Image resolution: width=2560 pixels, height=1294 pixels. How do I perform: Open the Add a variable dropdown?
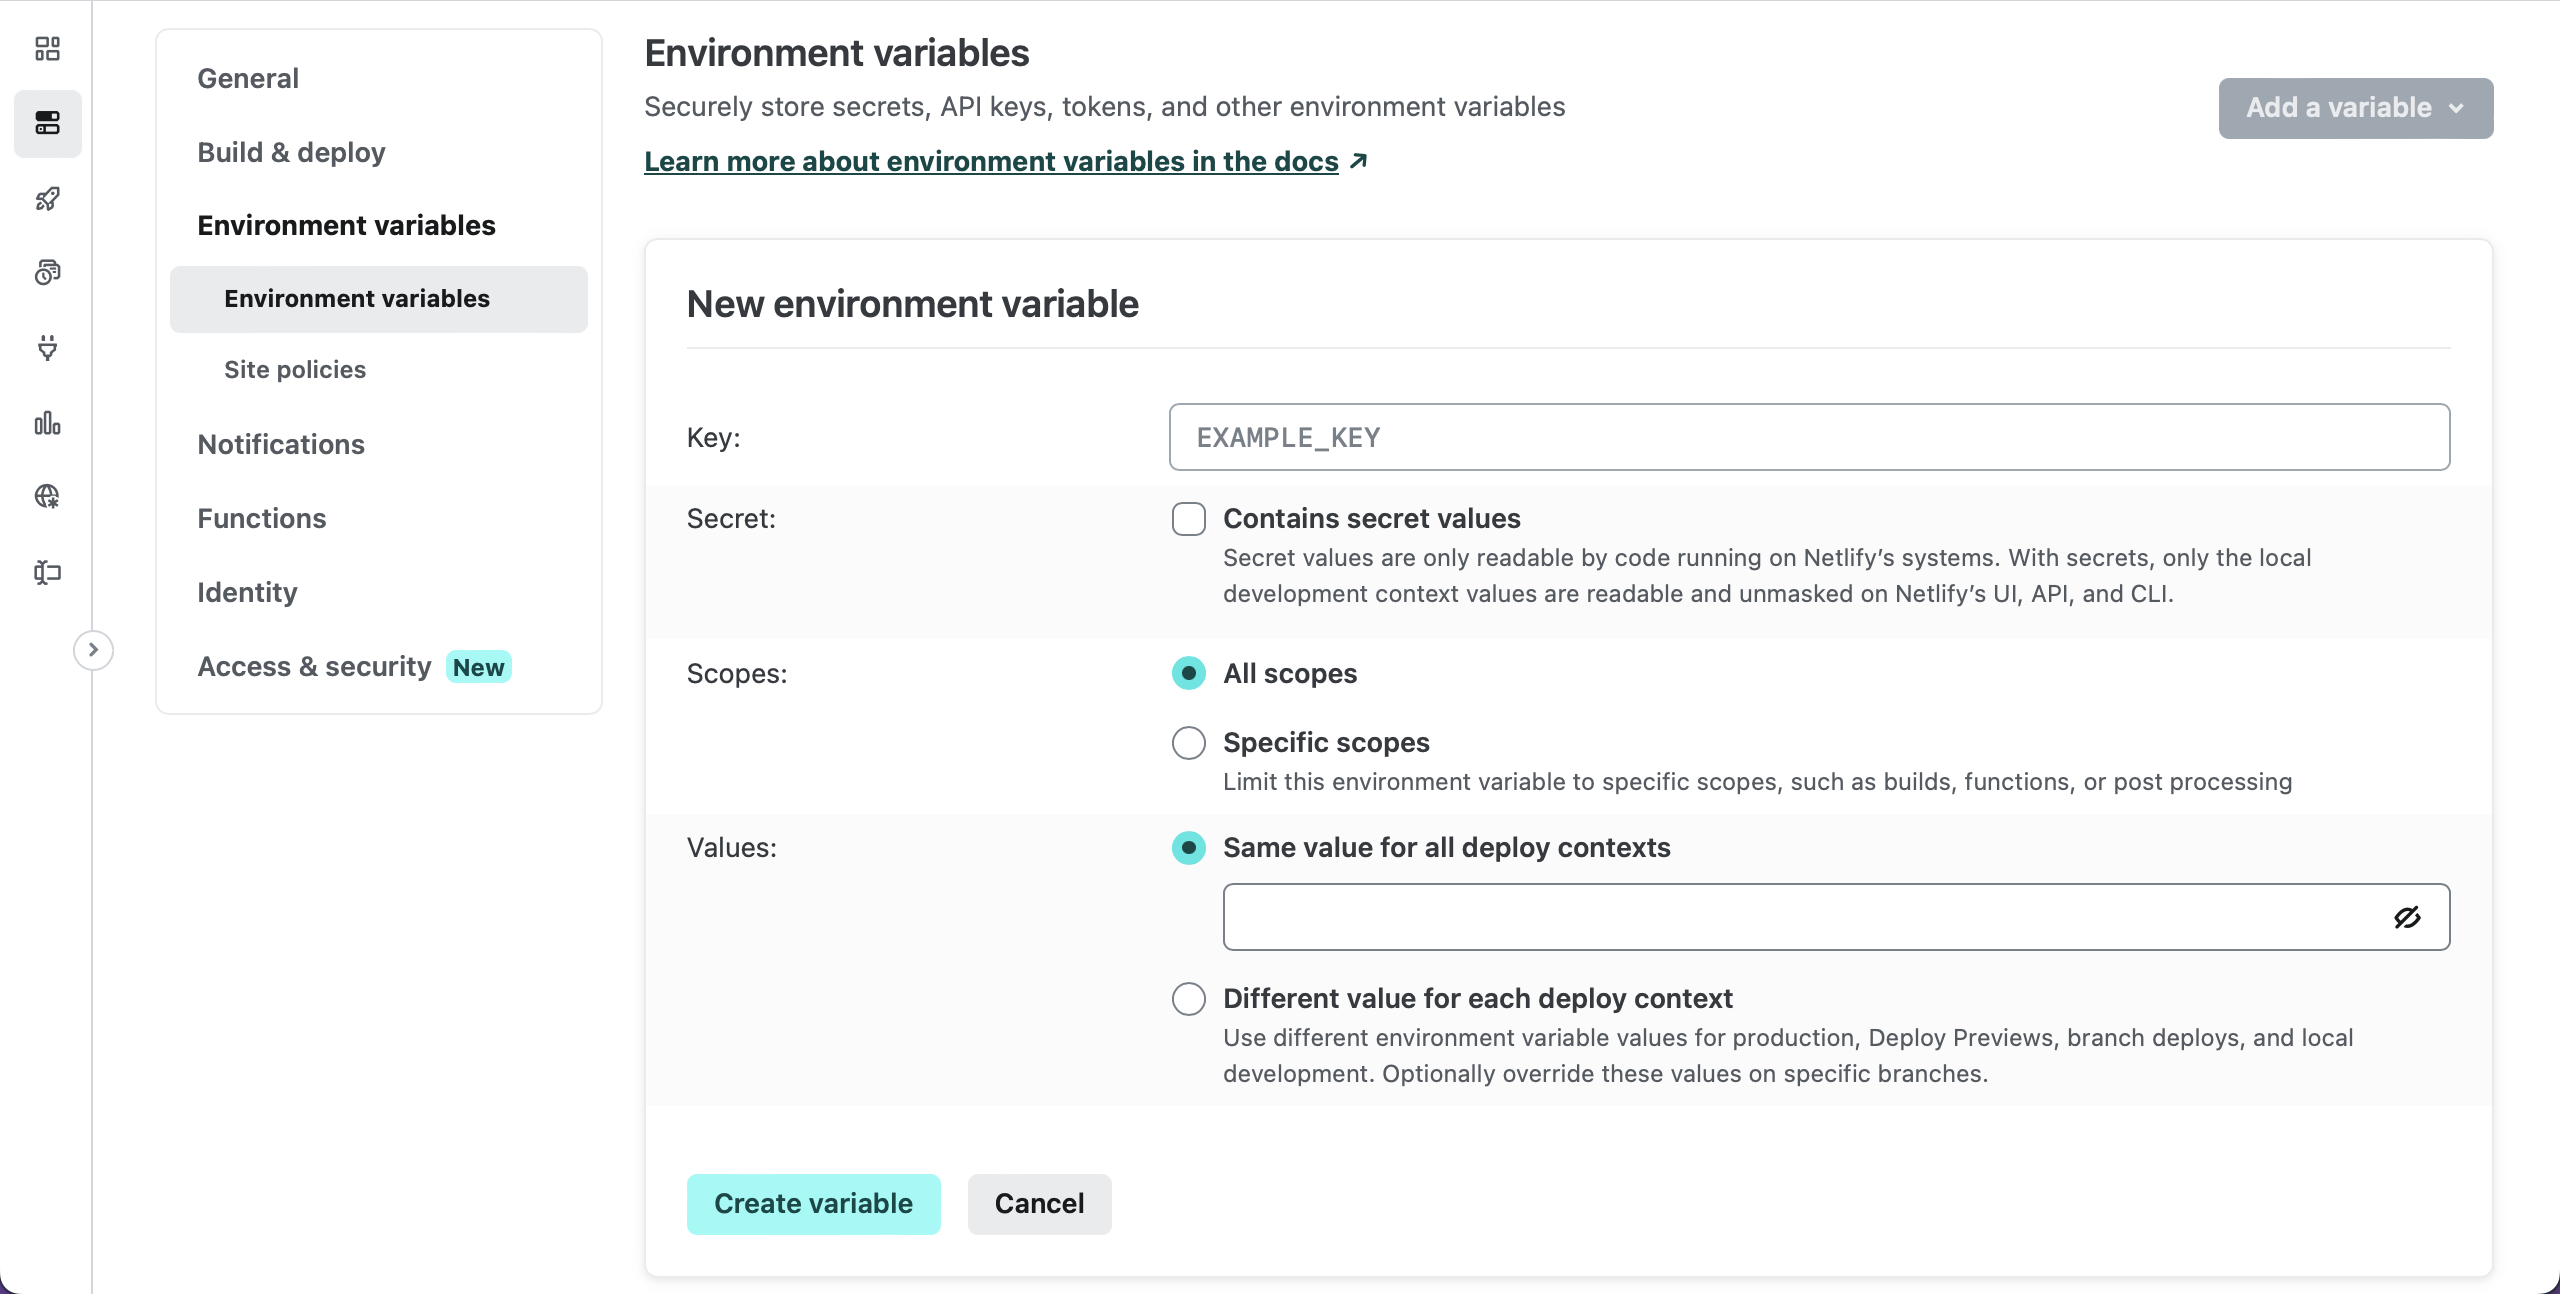click(x=2355, y=108)
